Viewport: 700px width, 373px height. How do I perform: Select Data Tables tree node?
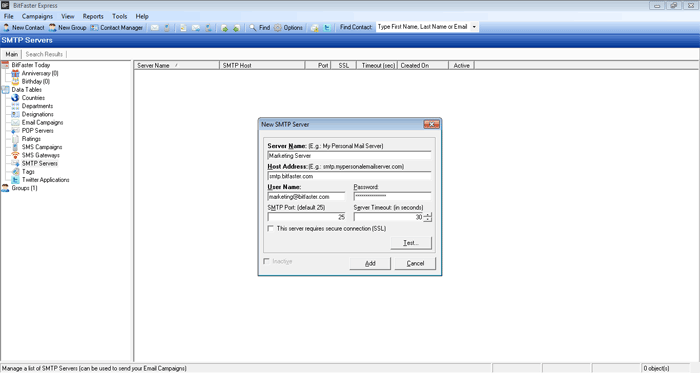26,90
